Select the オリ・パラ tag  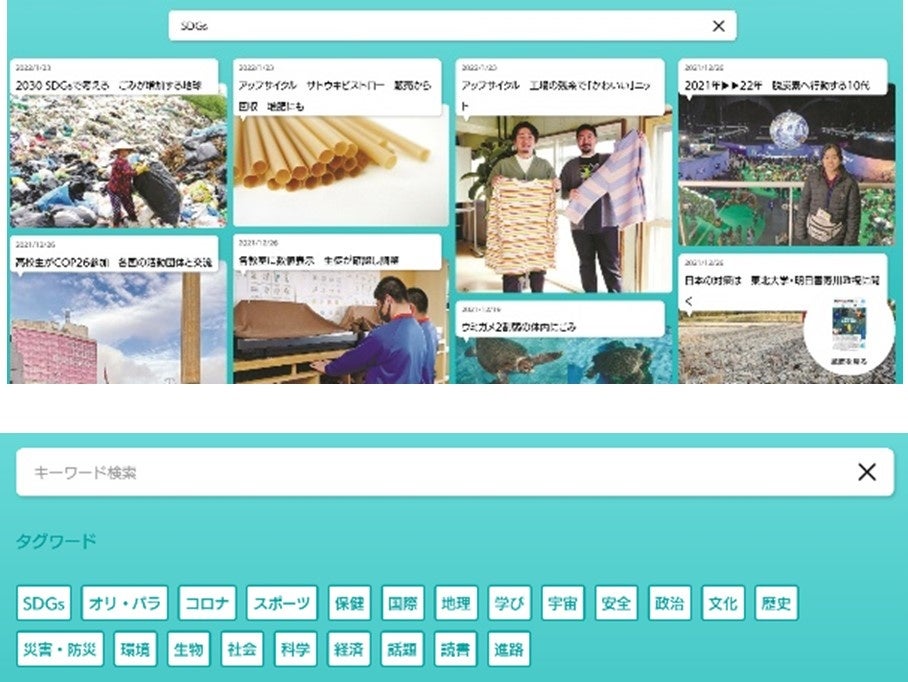[x=125, y=603]
